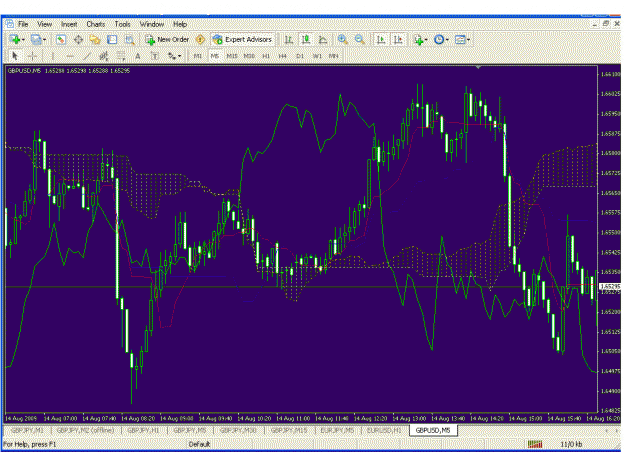Switch to EURJPY,M5 chart tab
The image size is (625, 452).
pos(337,430)
